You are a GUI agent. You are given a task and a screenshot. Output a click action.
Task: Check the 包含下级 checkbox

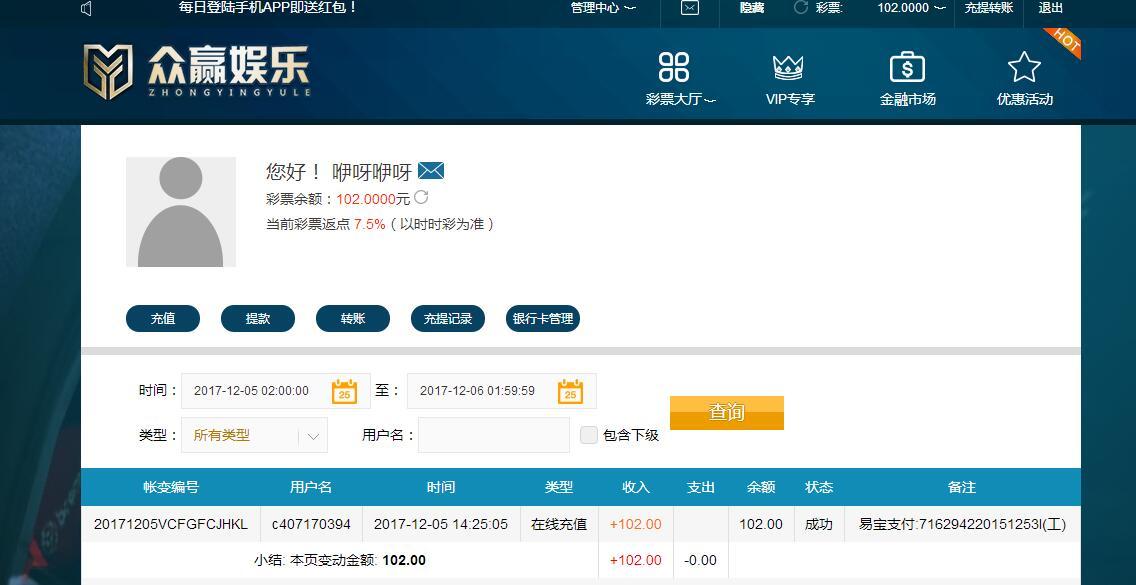click(589, 435)
